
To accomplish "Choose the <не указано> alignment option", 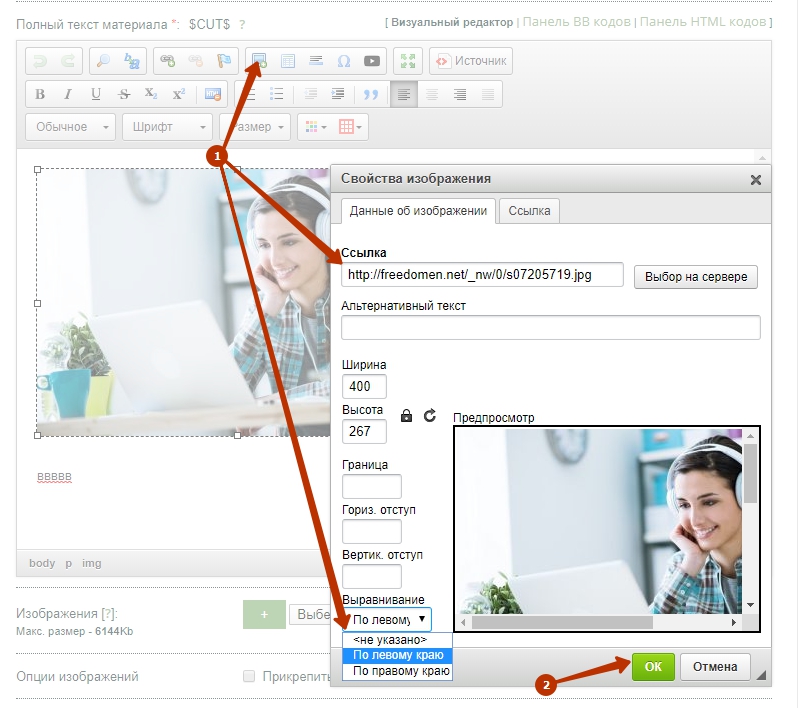I will [x=397, y=640].
